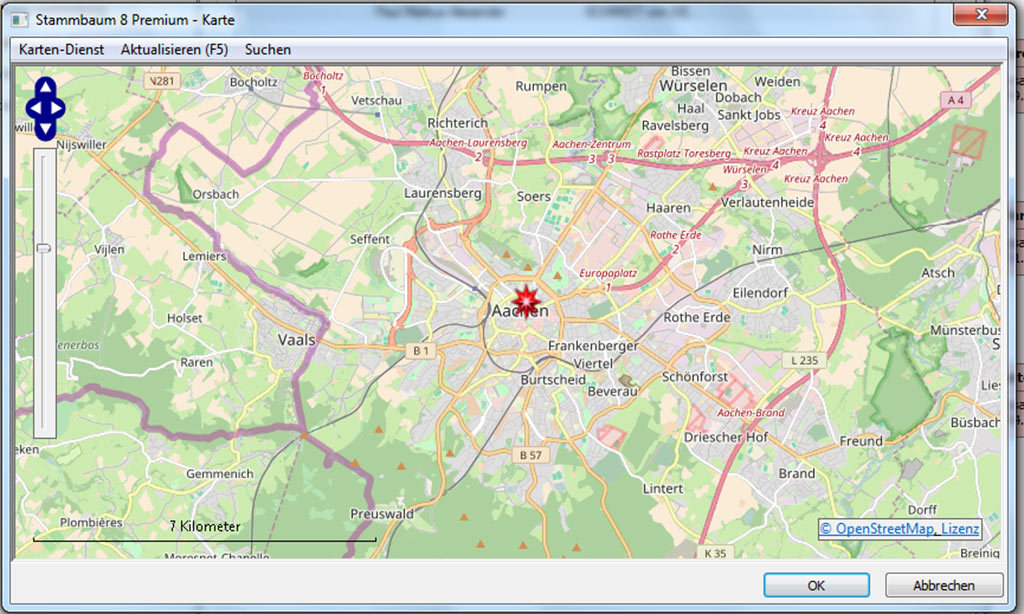Click the Vetschau label on the map
This screenshot has width=1024, height=614.
click(x=377, y=101)
